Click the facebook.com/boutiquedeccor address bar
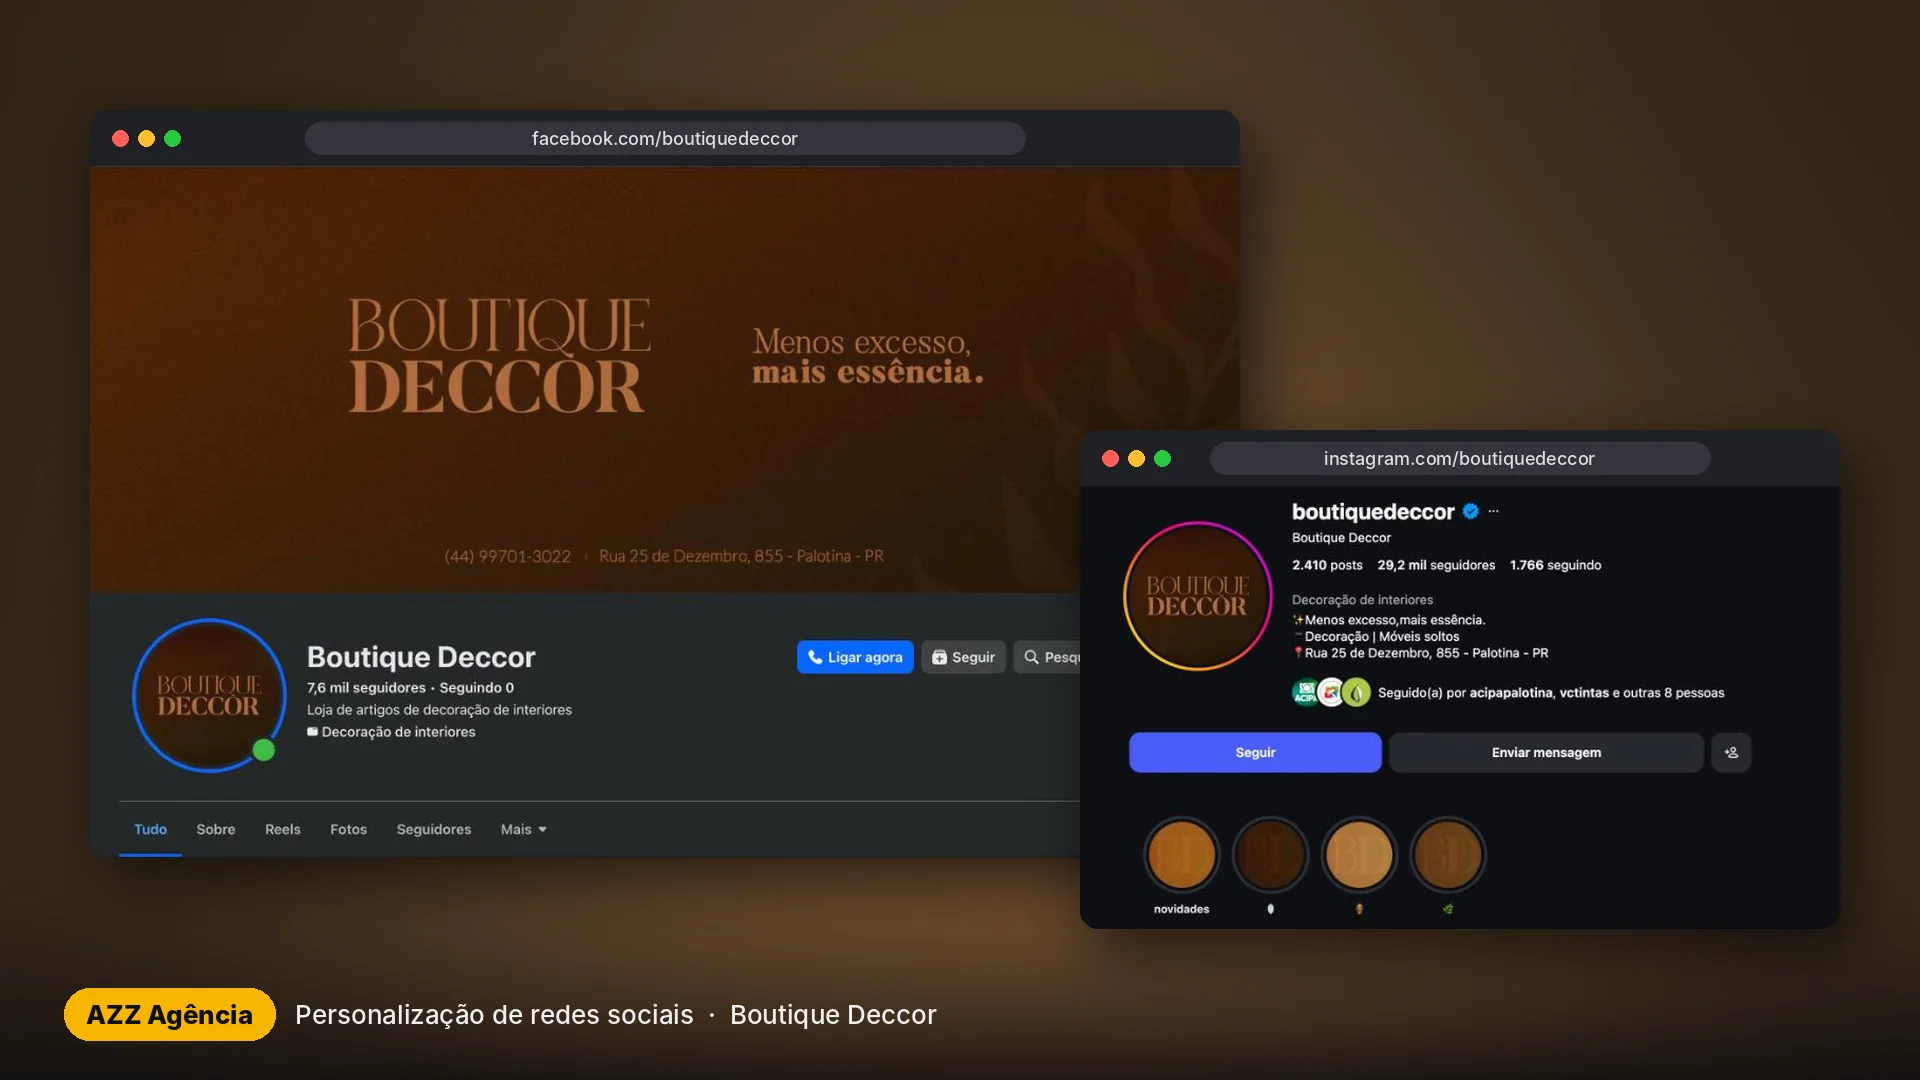 pyautogui.click(x=665, y=138)
